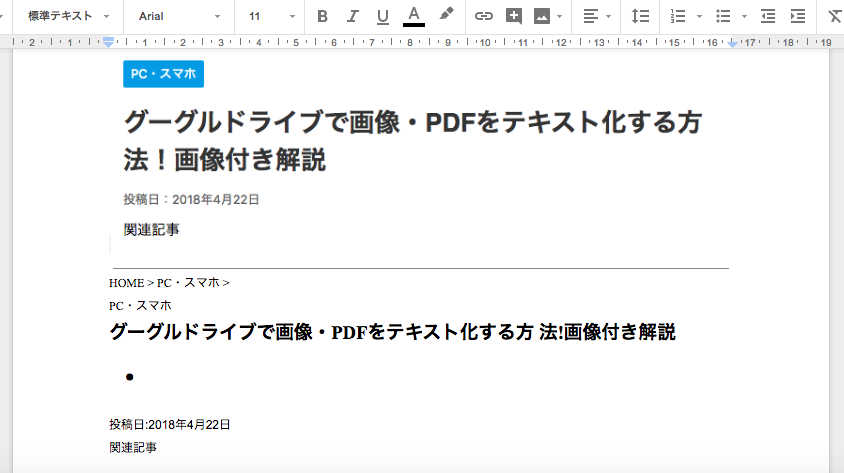
Task: Click the left indent marker on ruler
Action: tap(109, 43)
